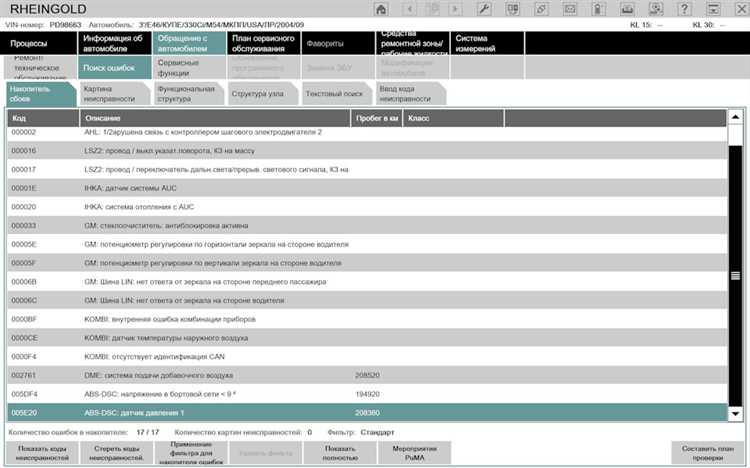750x468 pixels.
Task: Click the Стандарт filter value
Action: click(x=377, y=432)
